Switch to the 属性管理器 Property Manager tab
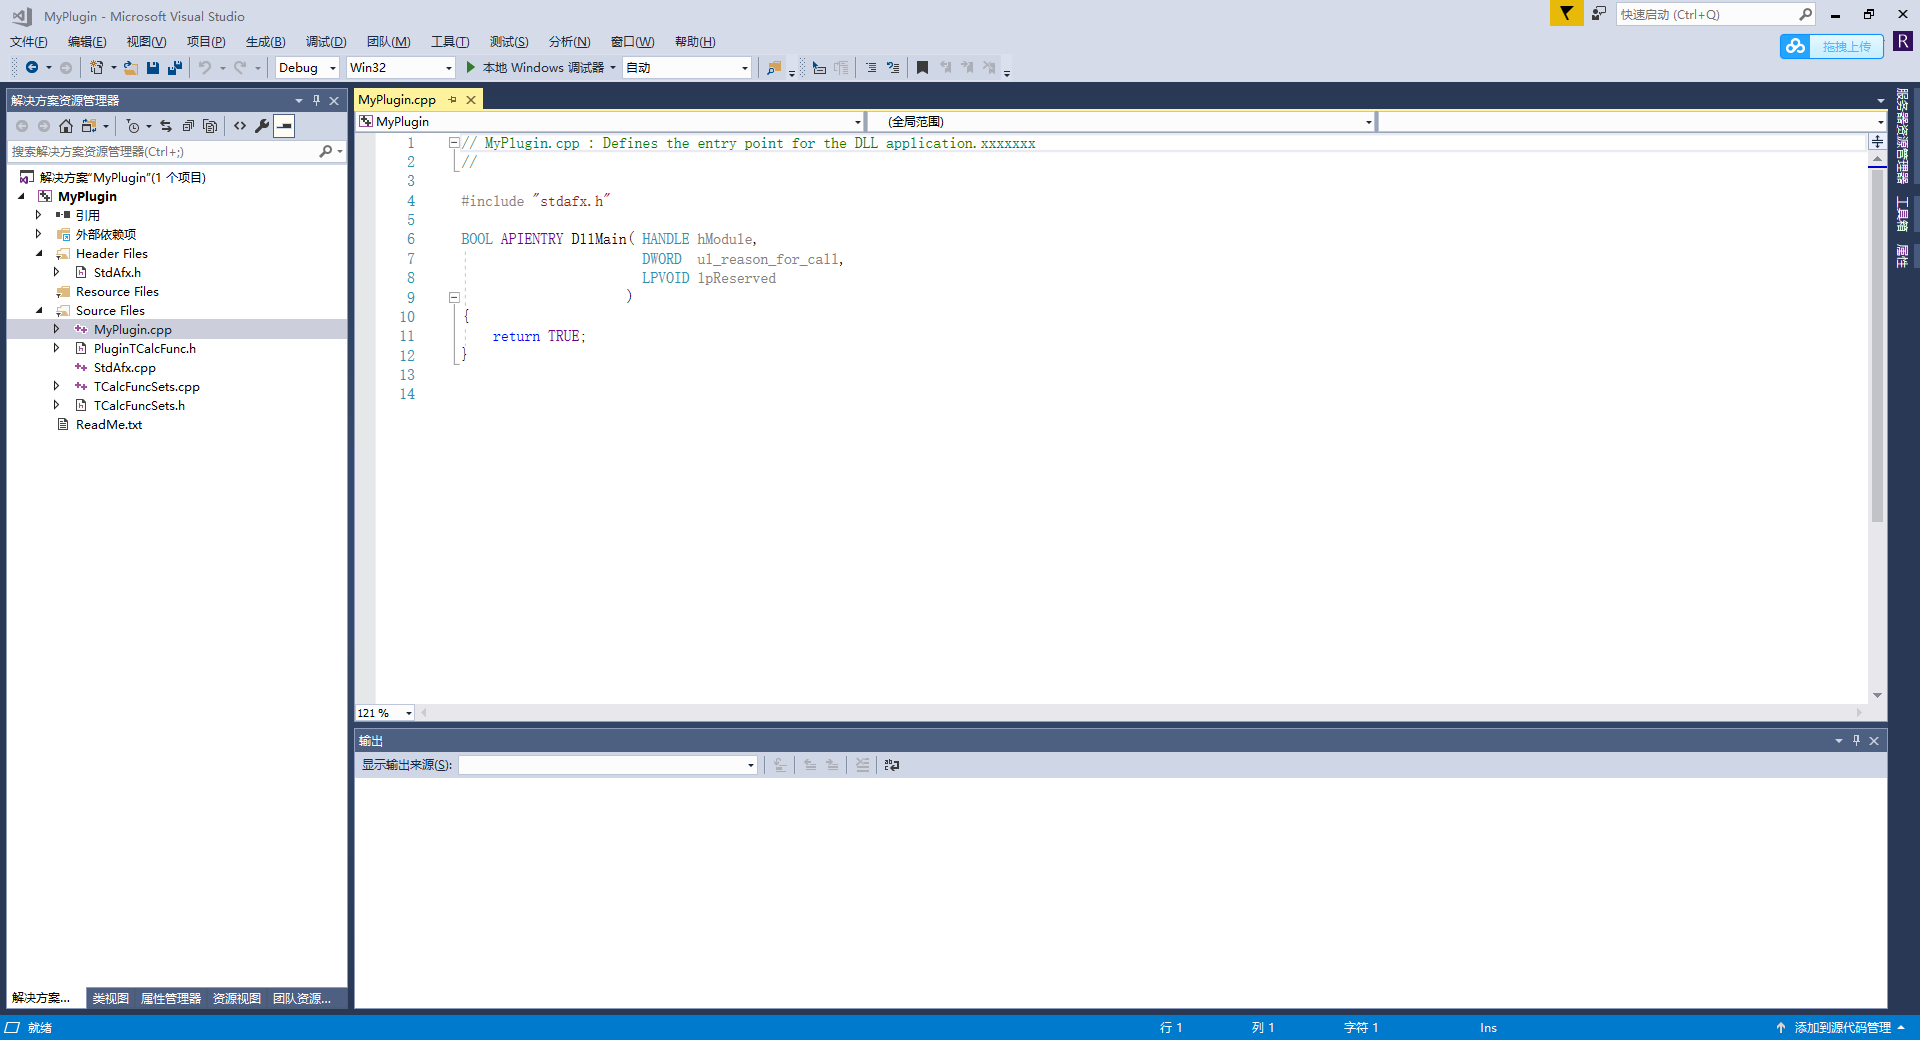This screenshot has width=1920, height=1040. point(171,998)
